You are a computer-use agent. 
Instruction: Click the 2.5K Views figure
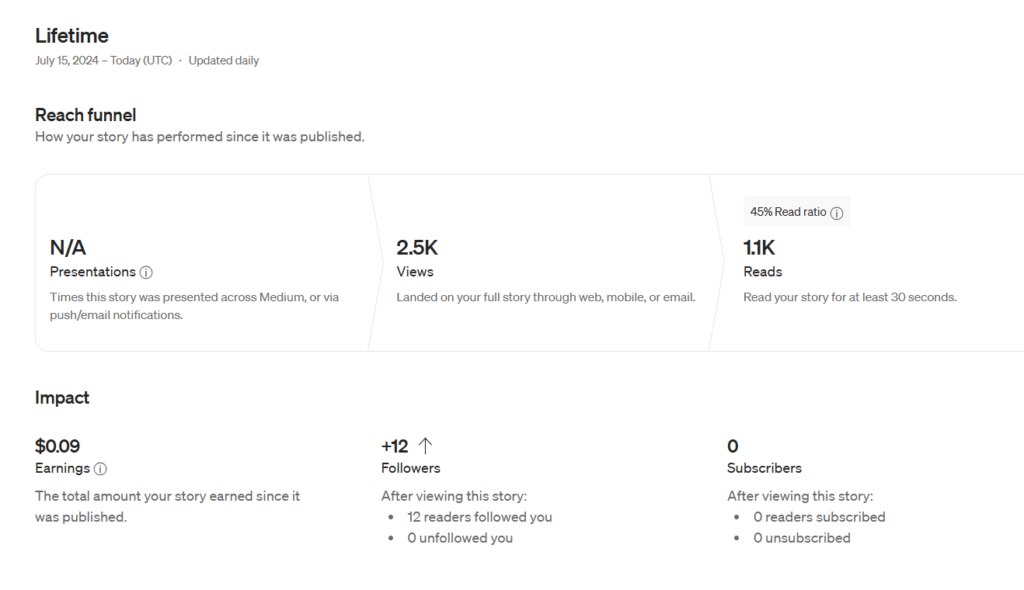point(416,246)
